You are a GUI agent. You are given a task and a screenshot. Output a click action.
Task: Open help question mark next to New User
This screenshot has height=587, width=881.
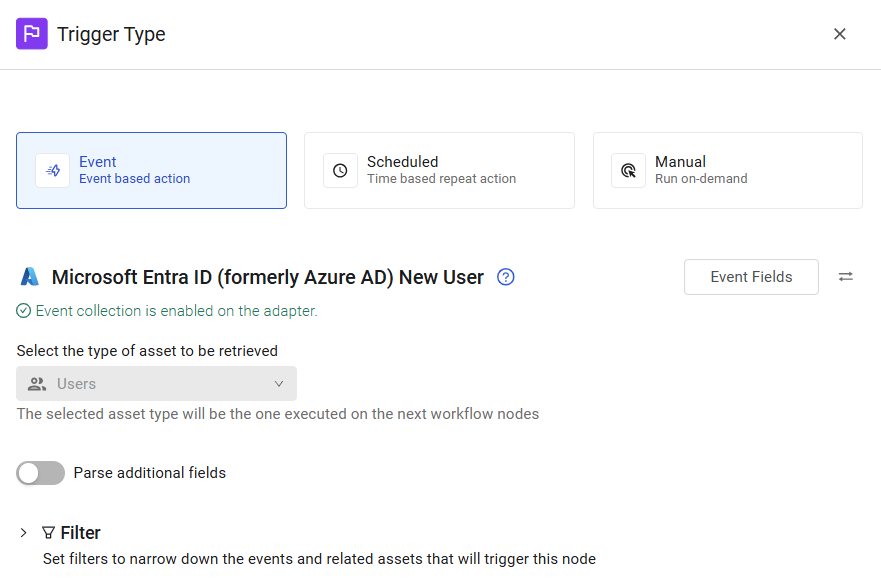pyautogui.click(x=506, y=277)
